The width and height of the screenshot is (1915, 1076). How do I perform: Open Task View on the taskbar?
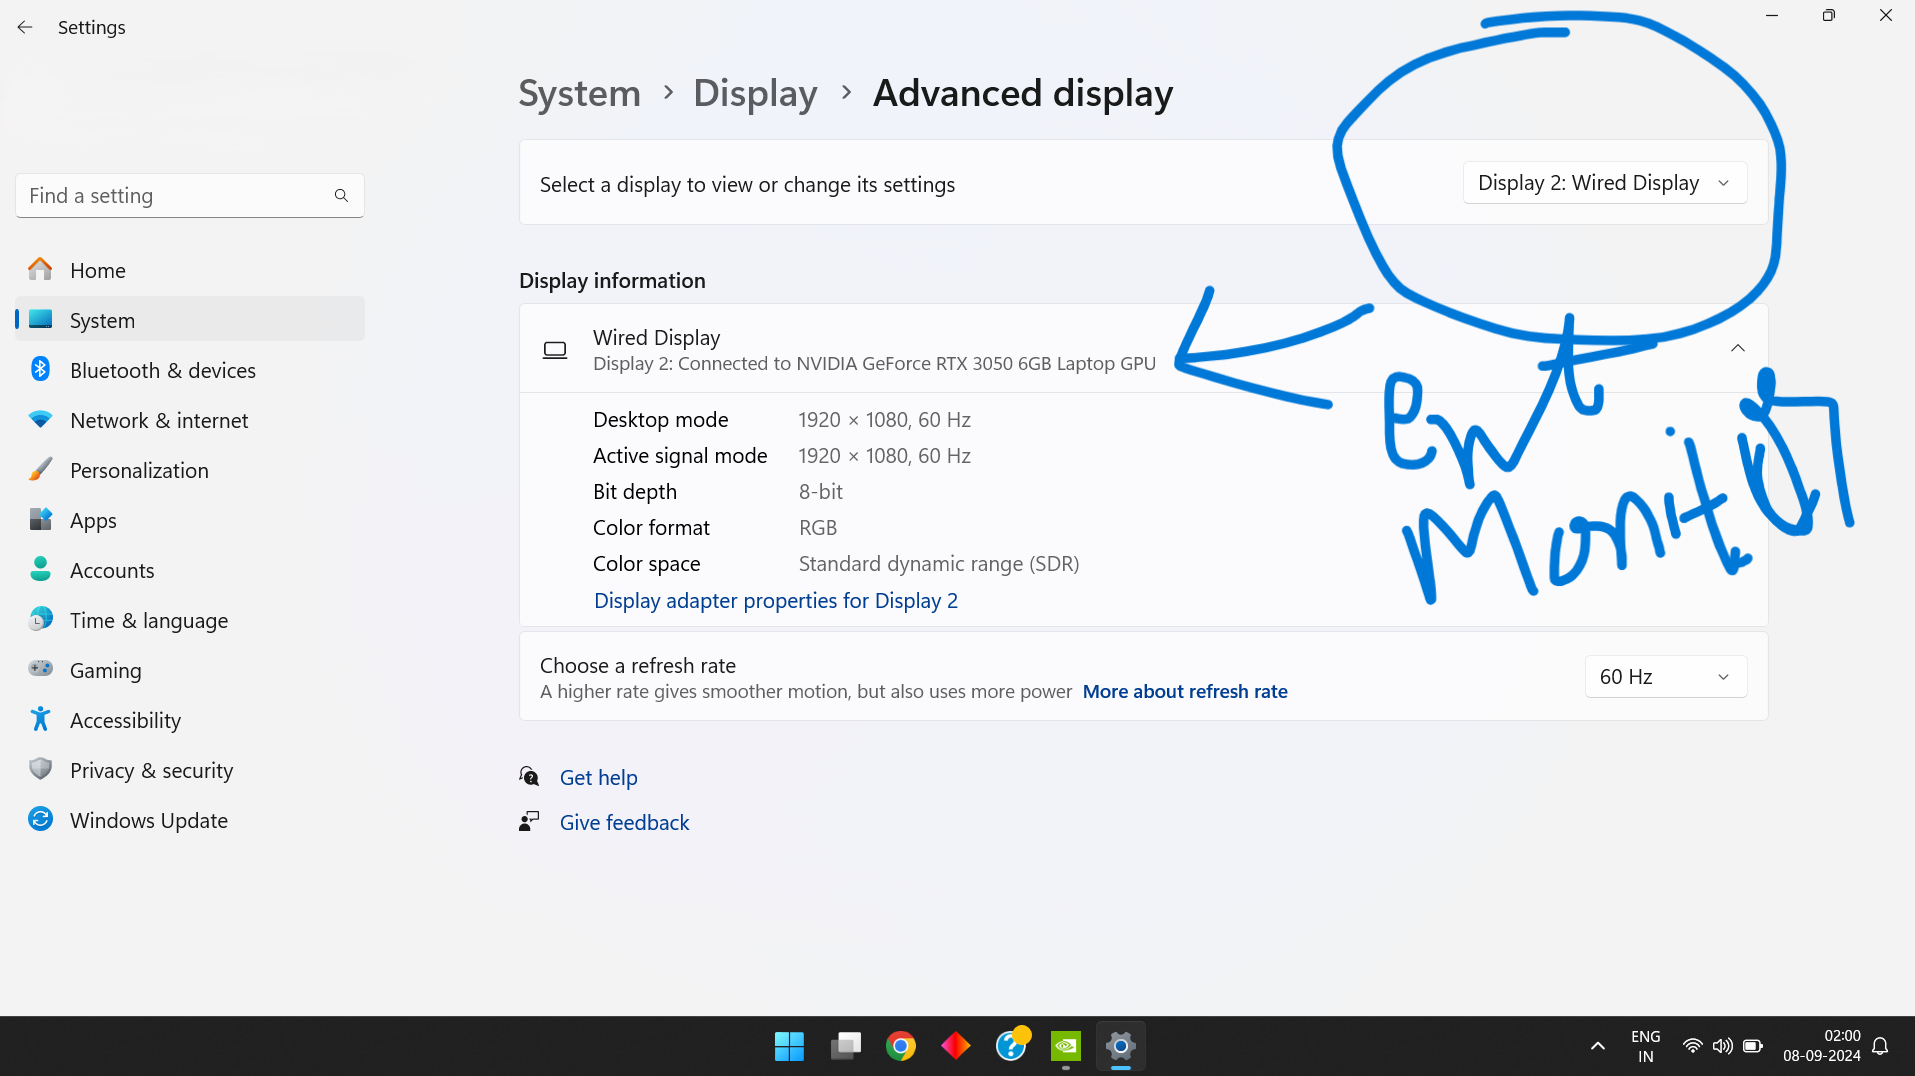point(845,1046)
